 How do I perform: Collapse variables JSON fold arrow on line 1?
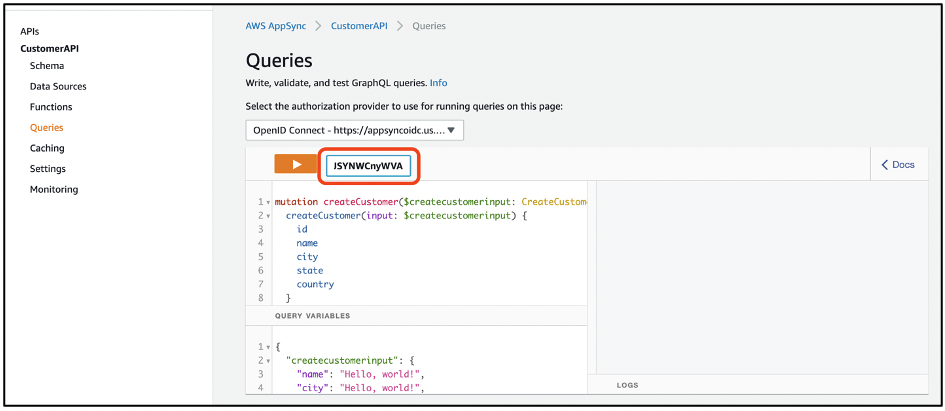coord(268,347)
